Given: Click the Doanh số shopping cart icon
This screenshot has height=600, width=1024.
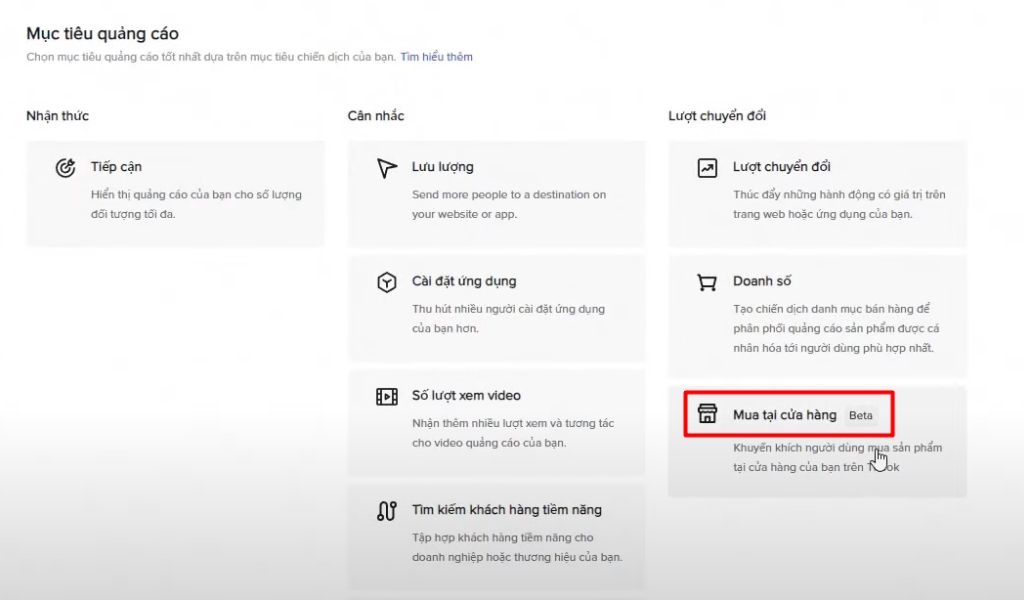Looking at the screenshot, I should click(707, 282).
